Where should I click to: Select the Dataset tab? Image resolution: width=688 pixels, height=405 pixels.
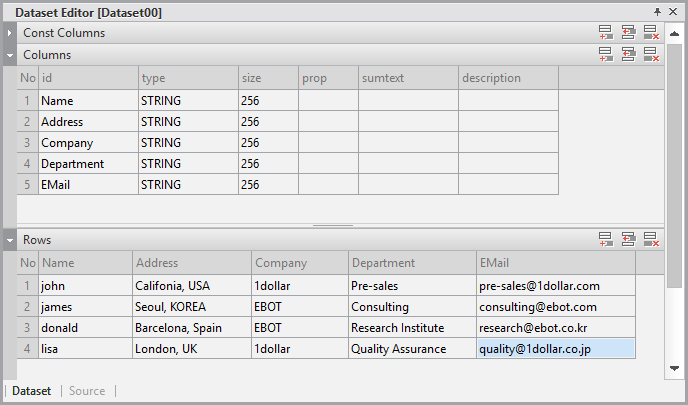tap(31, 391)
